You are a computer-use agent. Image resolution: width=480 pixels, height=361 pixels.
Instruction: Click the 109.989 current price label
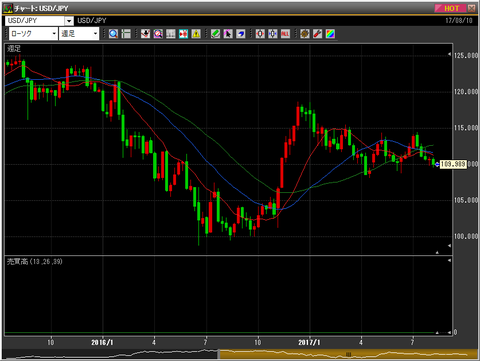pos(453,164)
